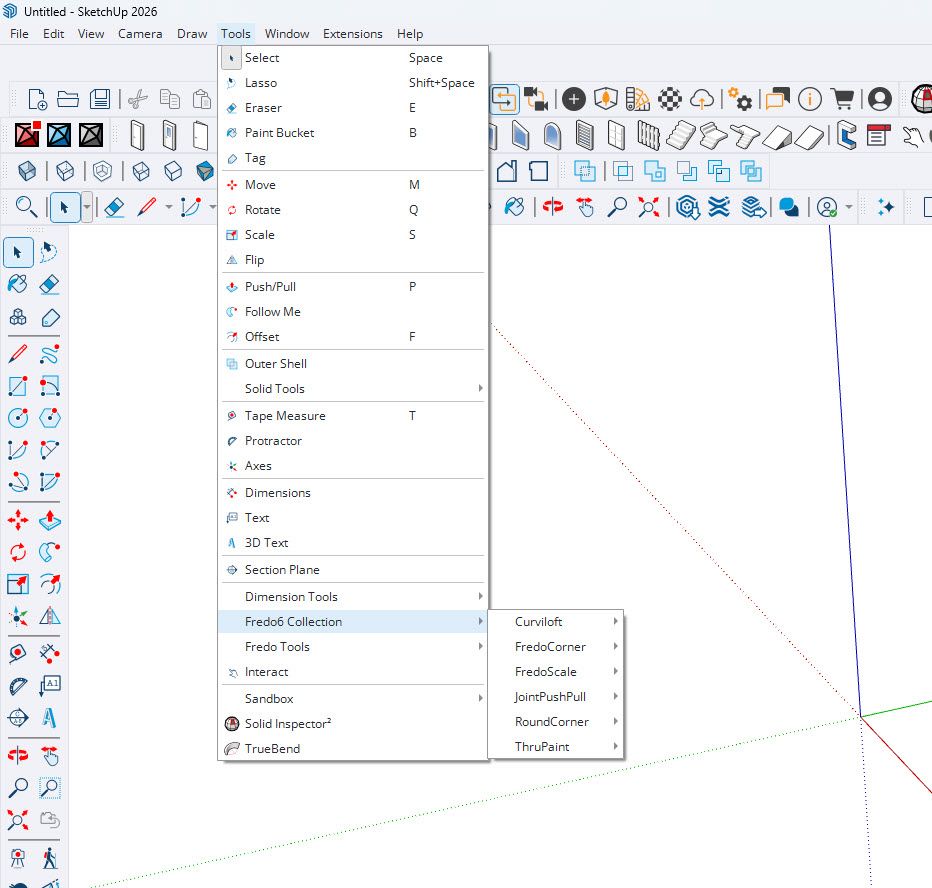Select the Orbit tool in left tool palette
Screen dimensions: 932x888
click(x=18, y=755)
